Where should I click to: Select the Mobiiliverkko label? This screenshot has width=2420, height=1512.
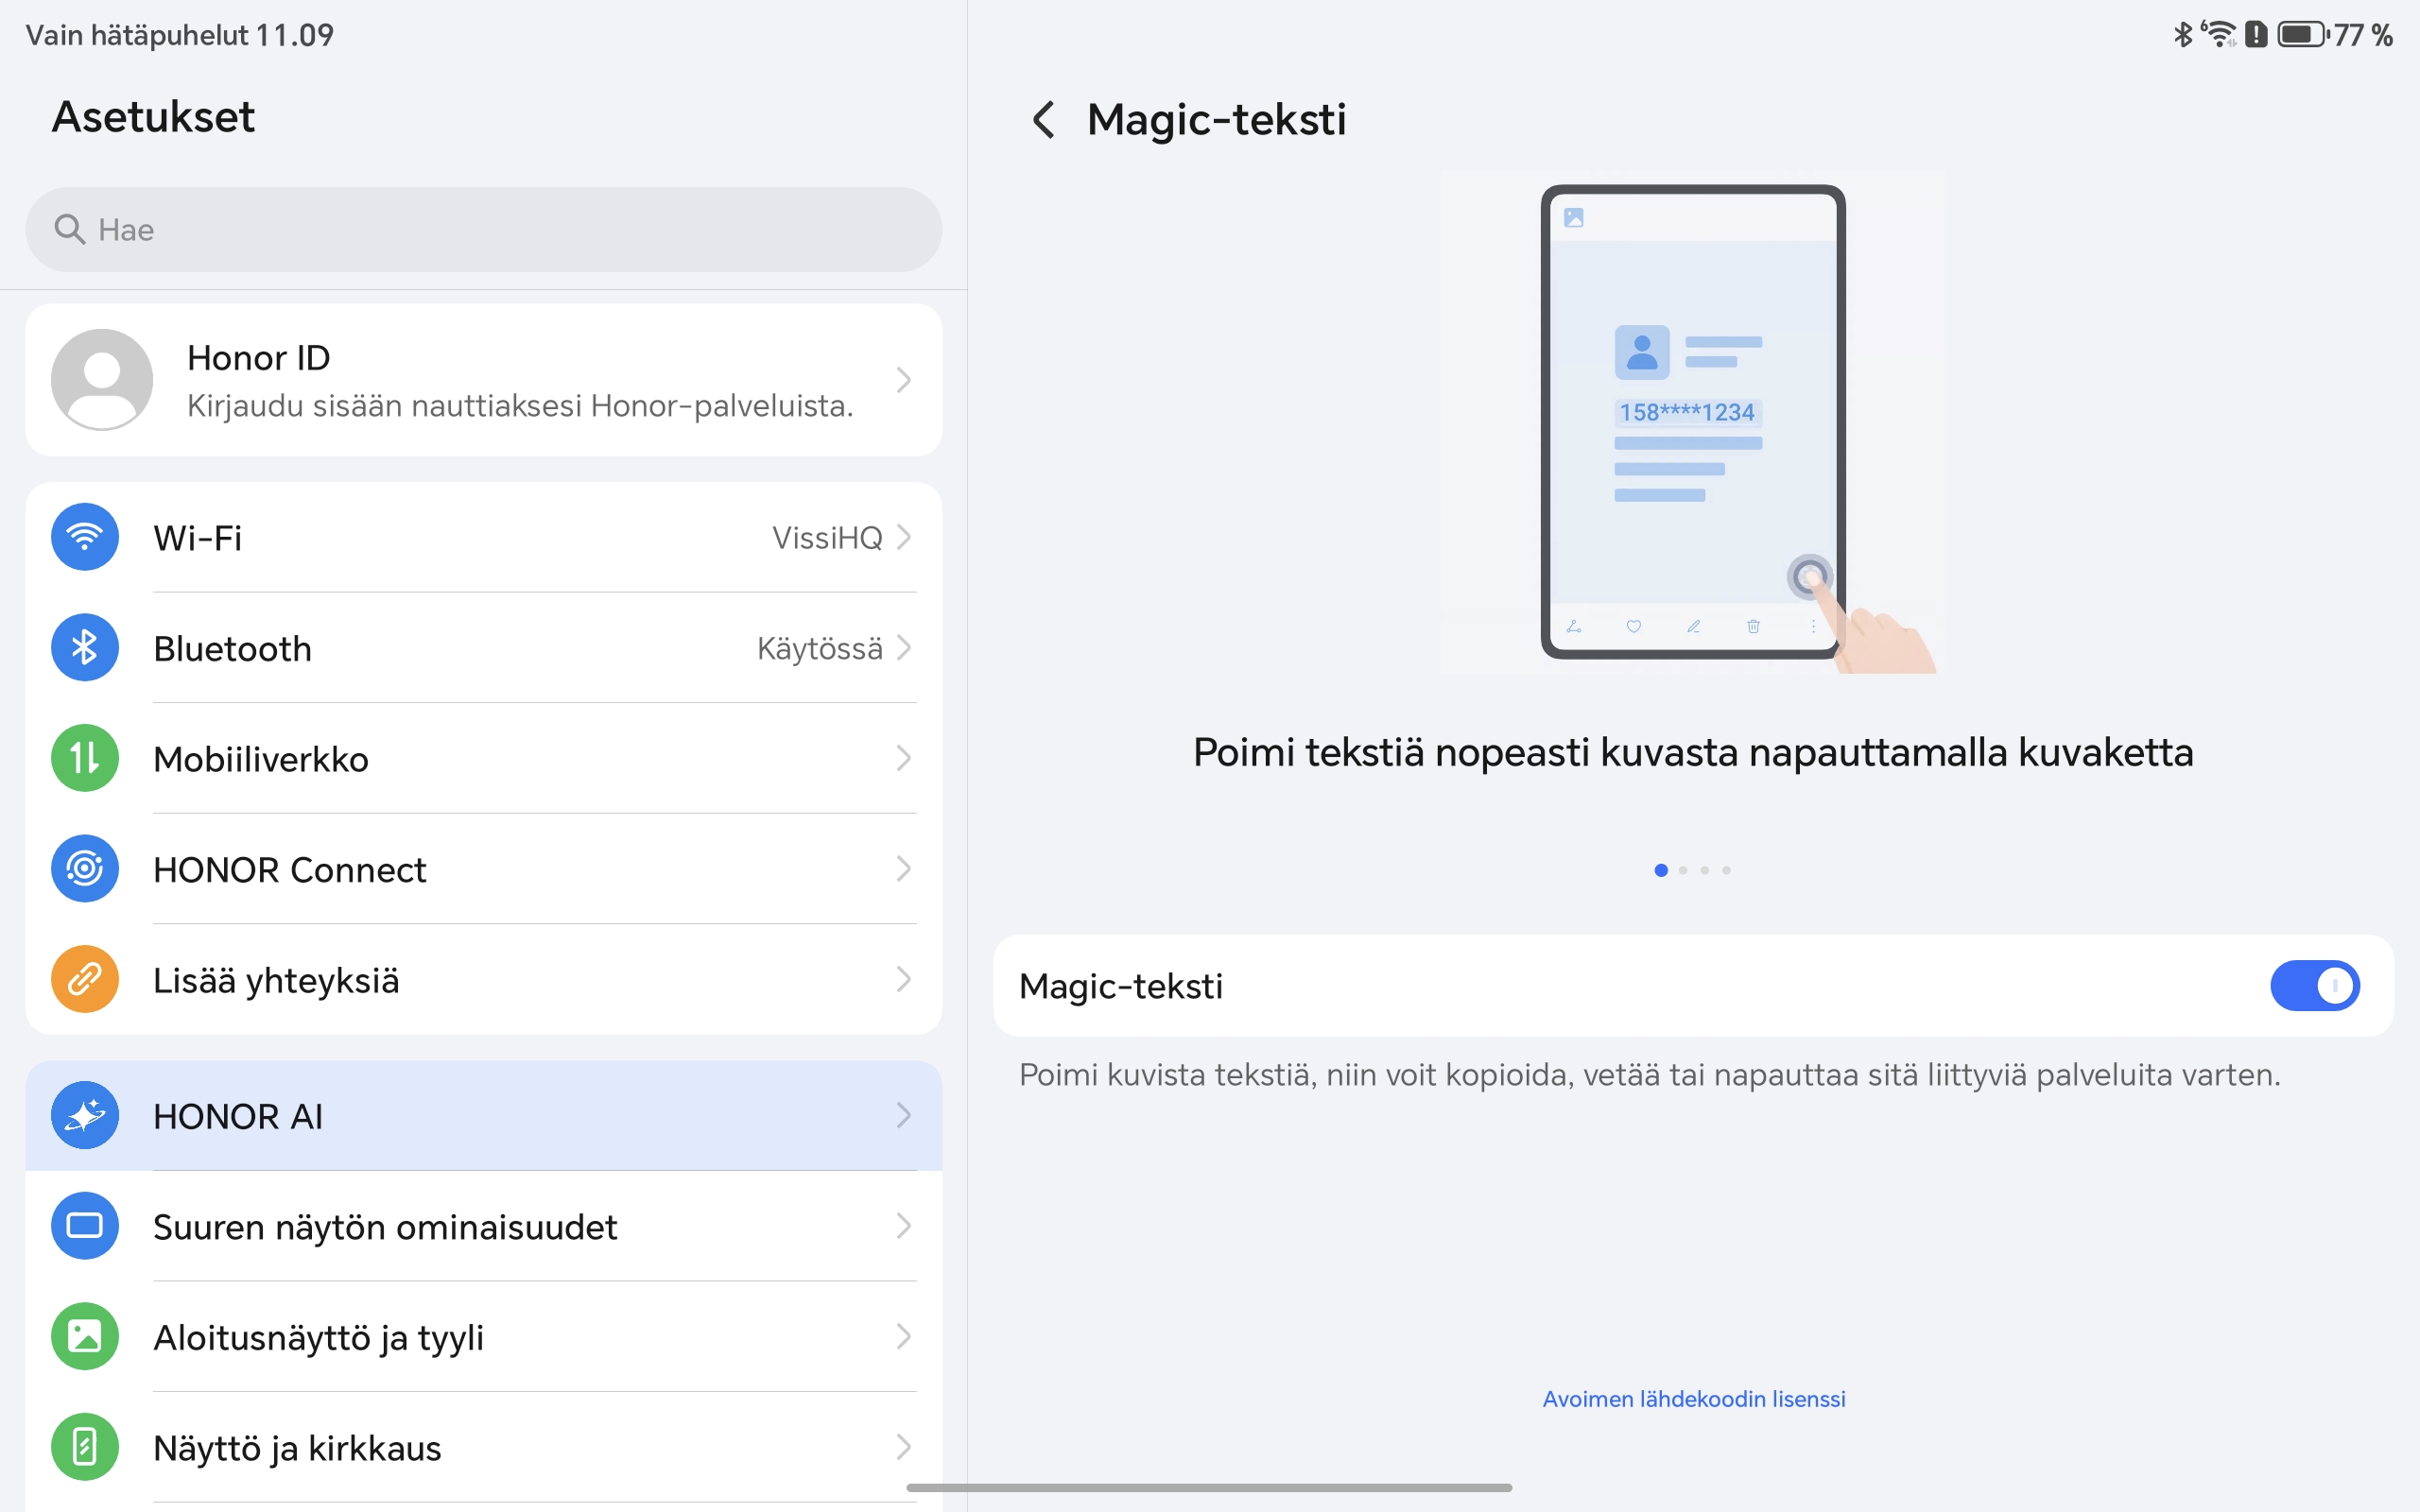tap(261, 759)
